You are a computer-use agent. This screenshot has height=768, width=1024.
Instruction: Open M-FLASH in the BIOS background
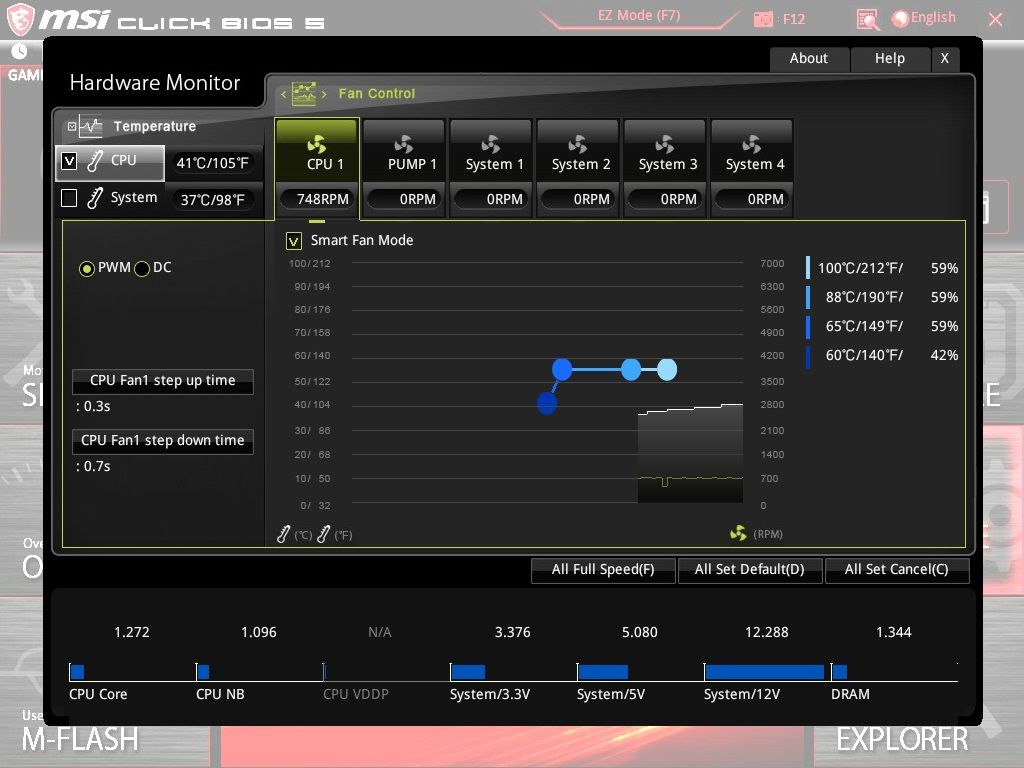pyautogui.click(x=80, y=740)
